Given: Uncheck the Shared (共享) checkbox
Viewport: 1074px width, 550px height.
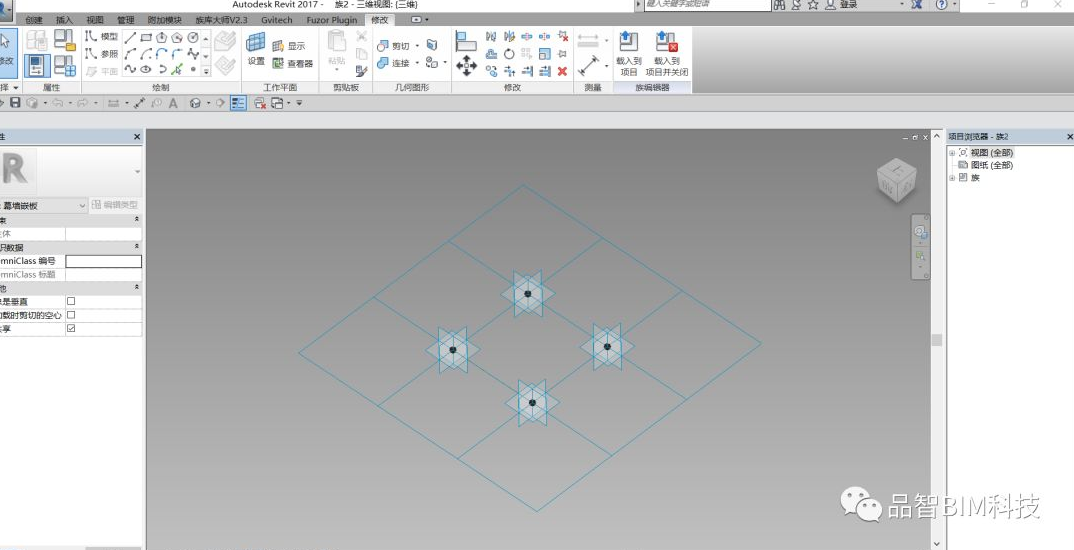Looking at the screenshot, I should tap(71, 329).
